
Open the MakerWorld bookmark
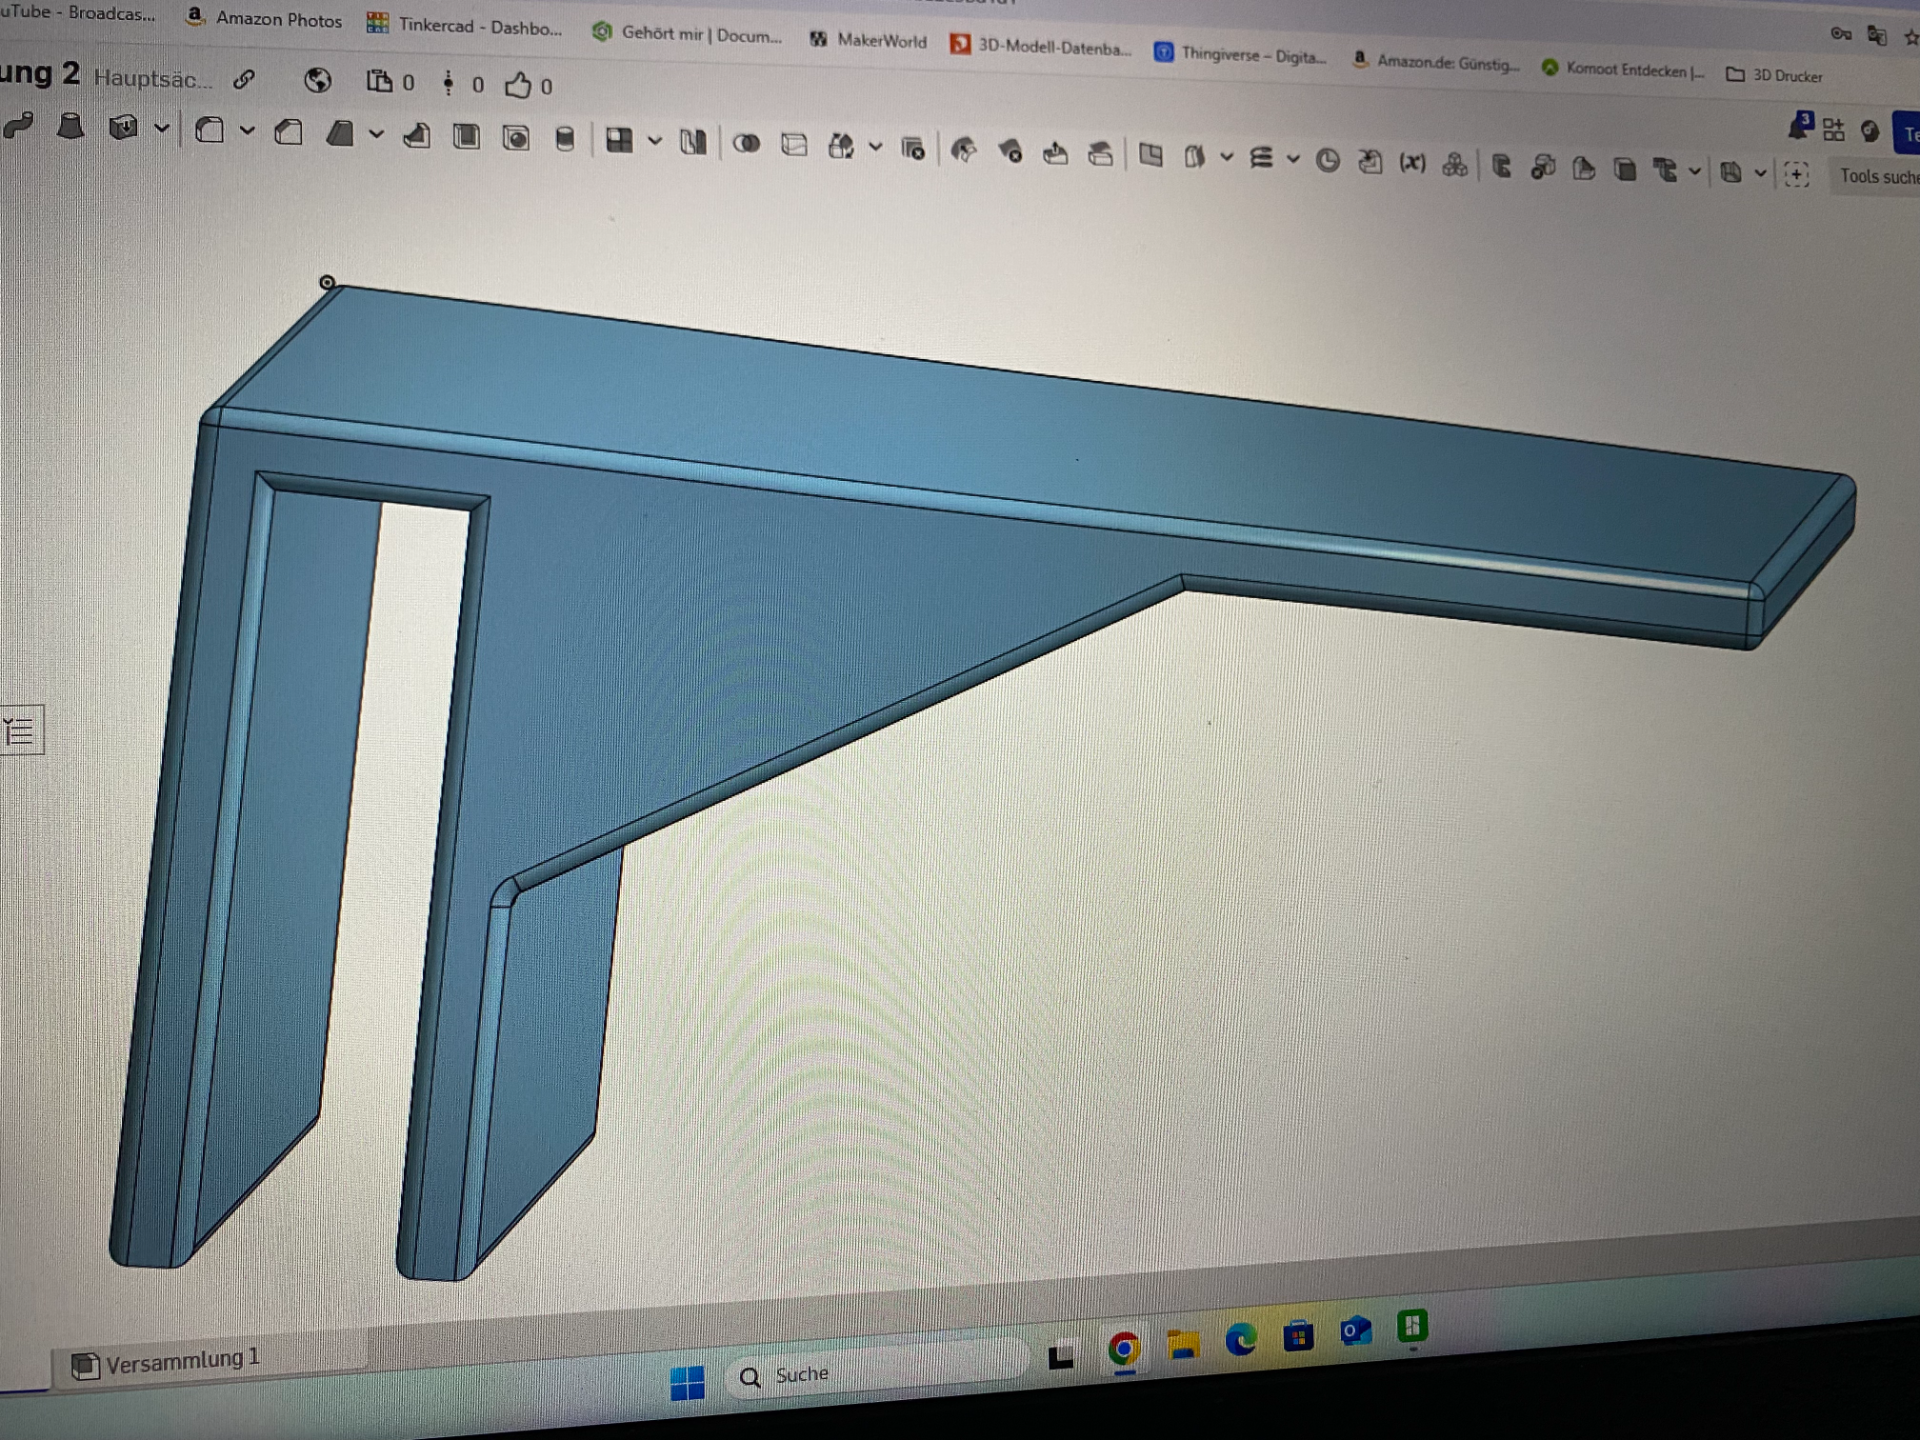point(868,40)
